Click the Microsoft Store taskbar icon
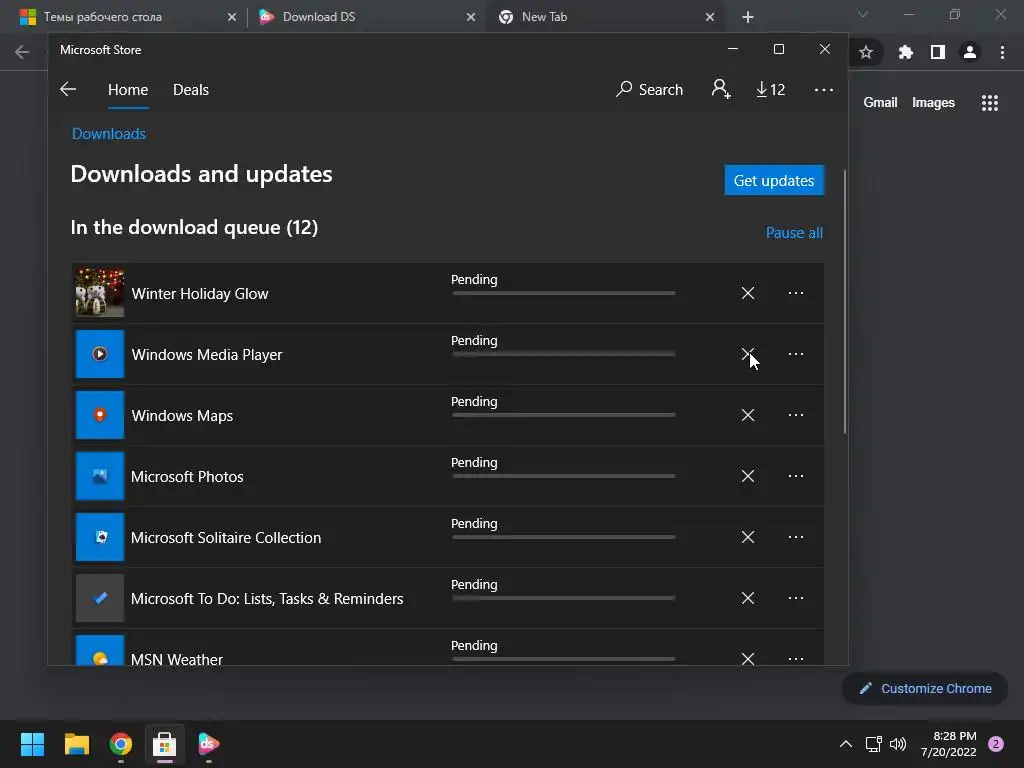The height and width of the screenshot is (768, 1024). (165, 744)
